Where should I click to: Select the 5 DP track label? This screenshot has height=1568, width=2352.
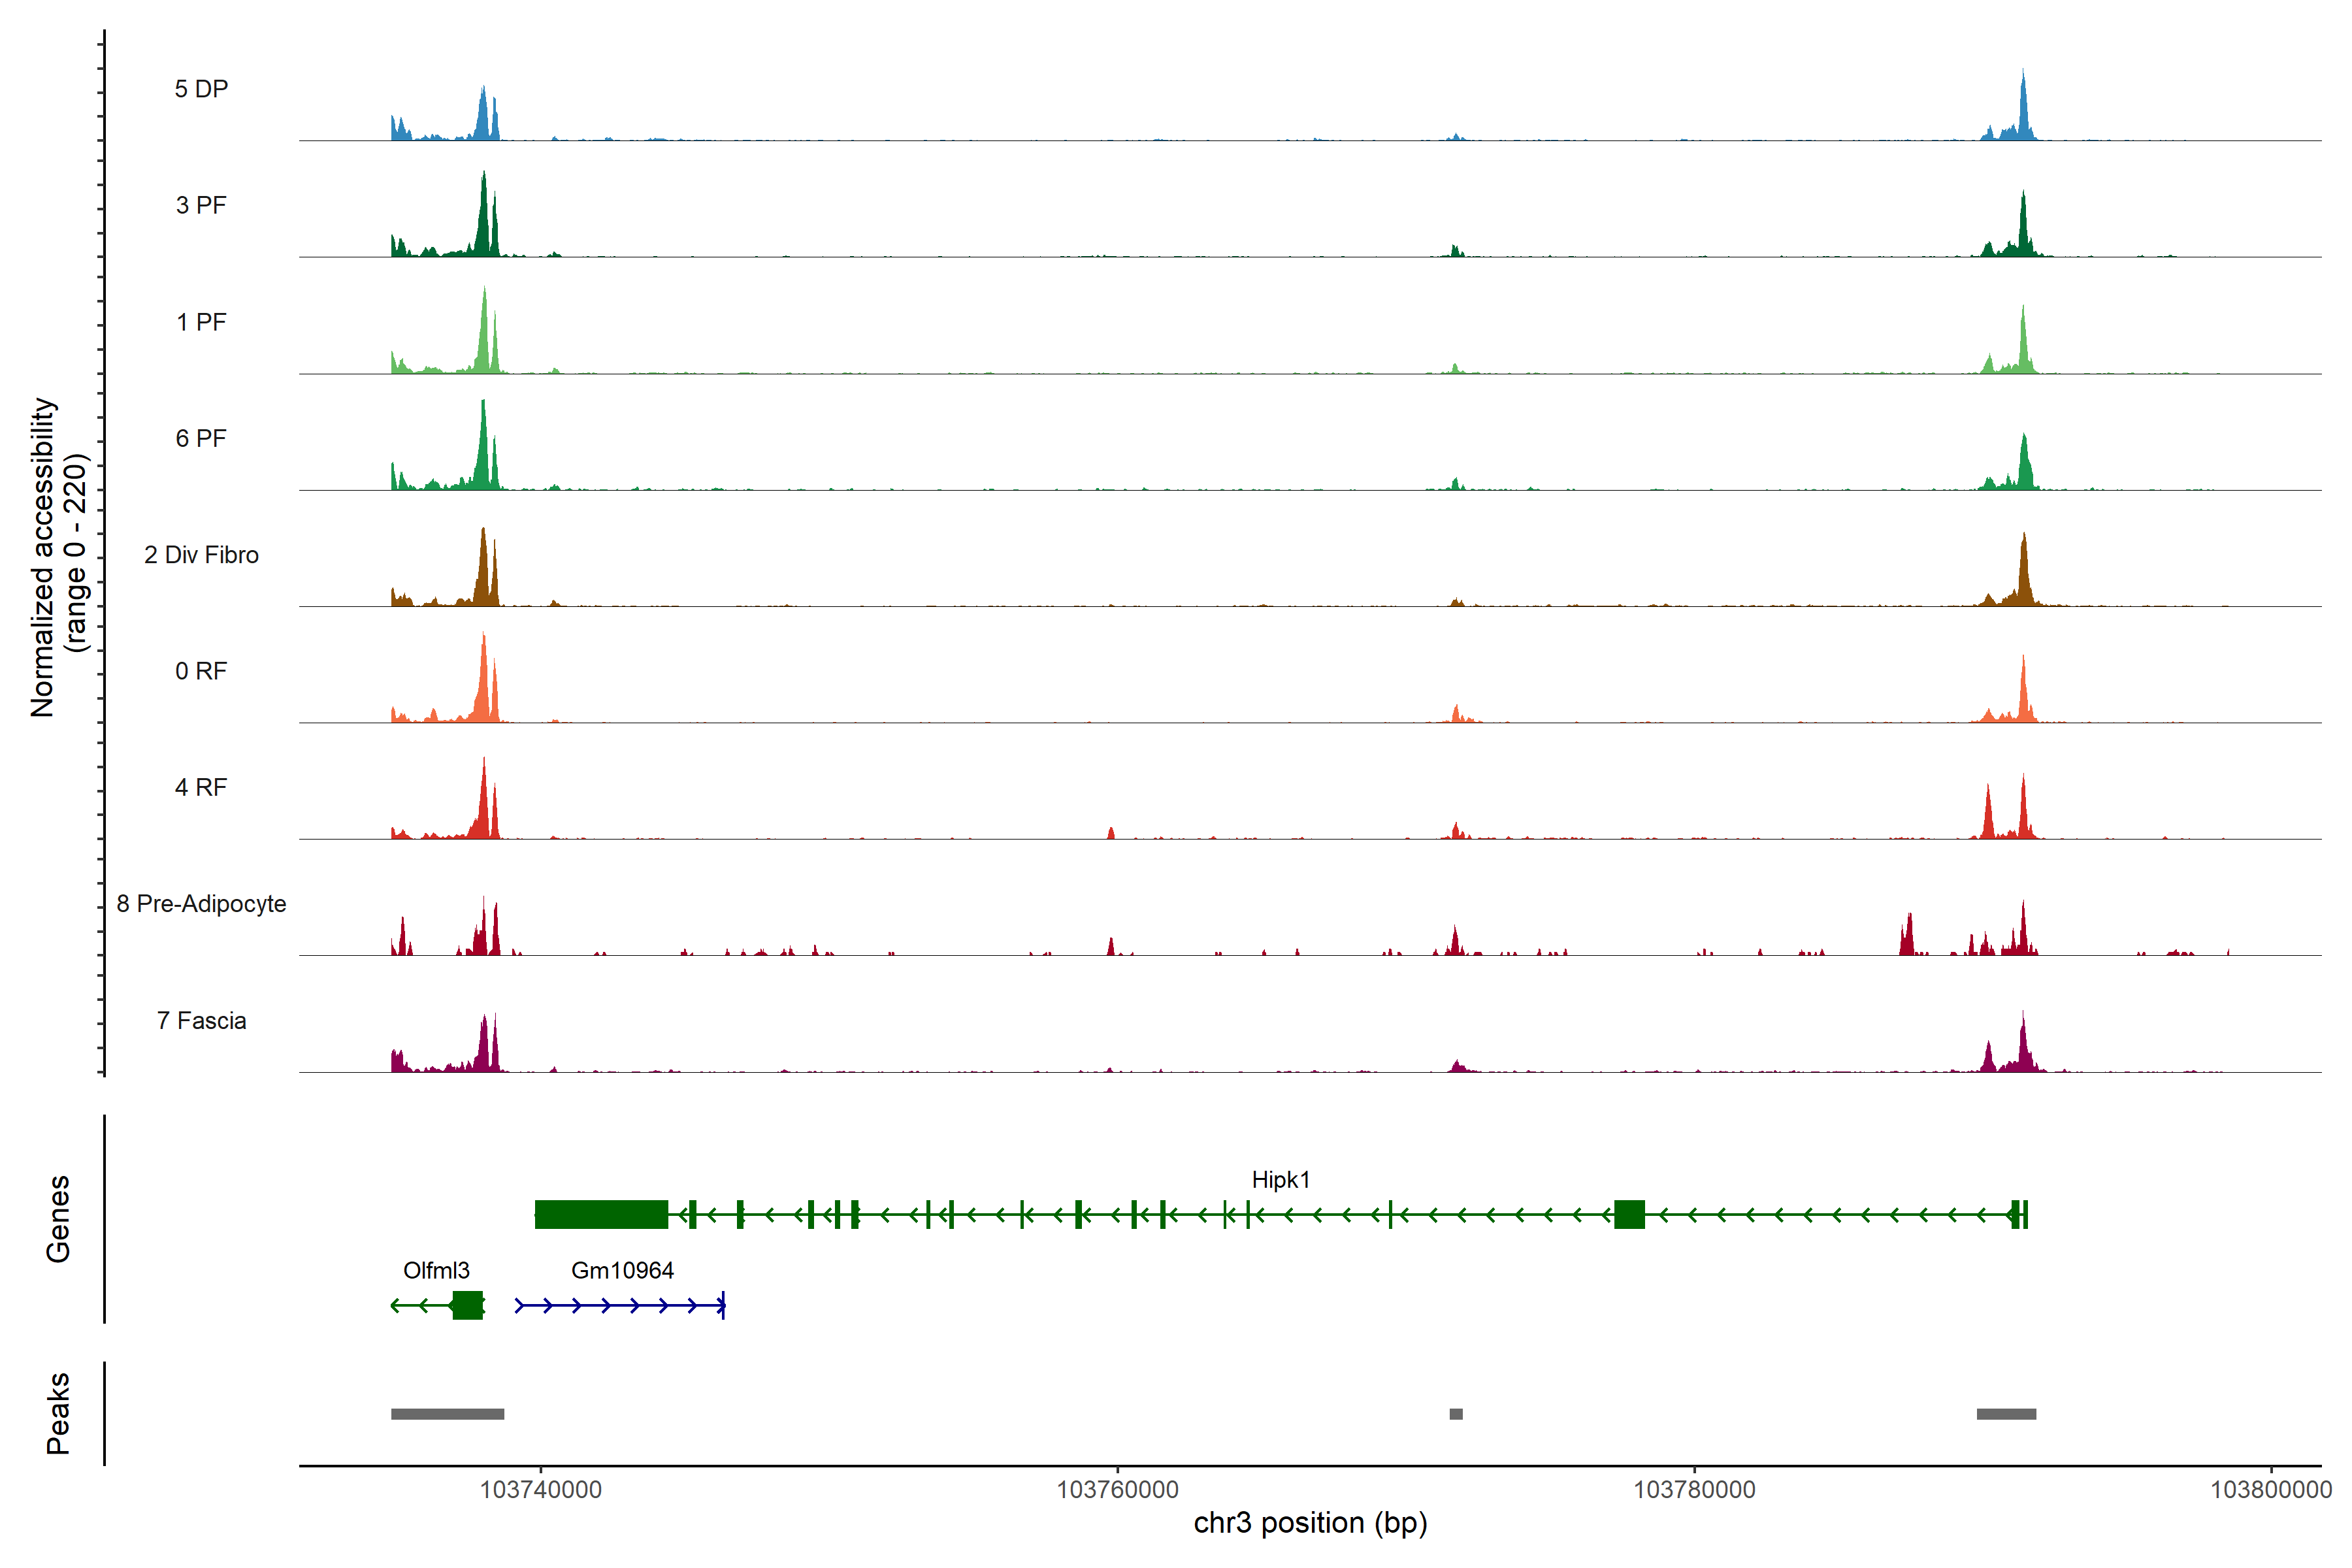(201, 89)
